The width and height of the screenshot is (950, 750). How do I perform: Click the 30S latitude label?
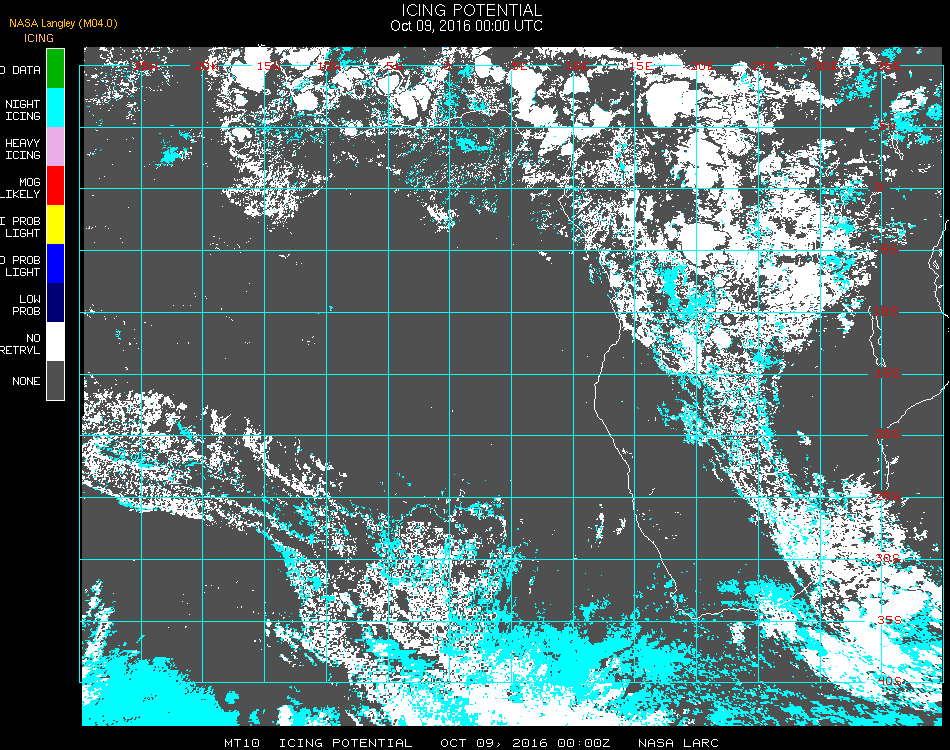click(x=888, y=558)
